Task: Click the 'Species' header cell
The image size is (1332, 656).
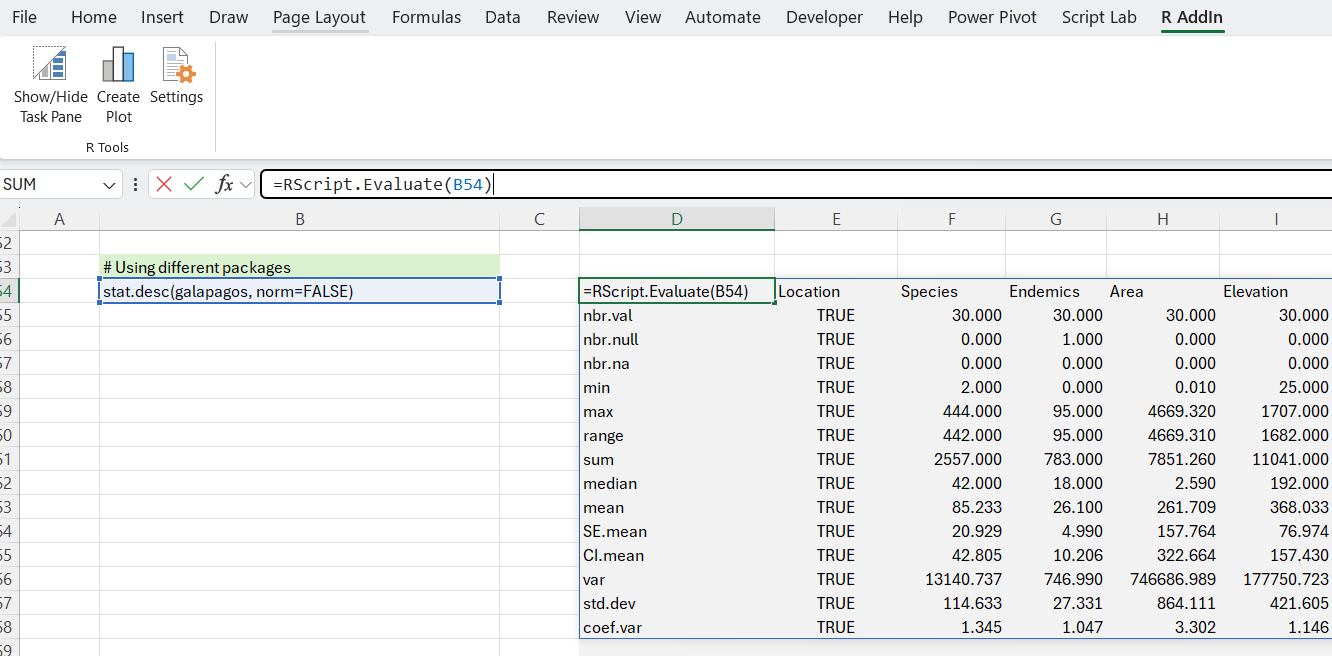Action: tap(952, 291)
